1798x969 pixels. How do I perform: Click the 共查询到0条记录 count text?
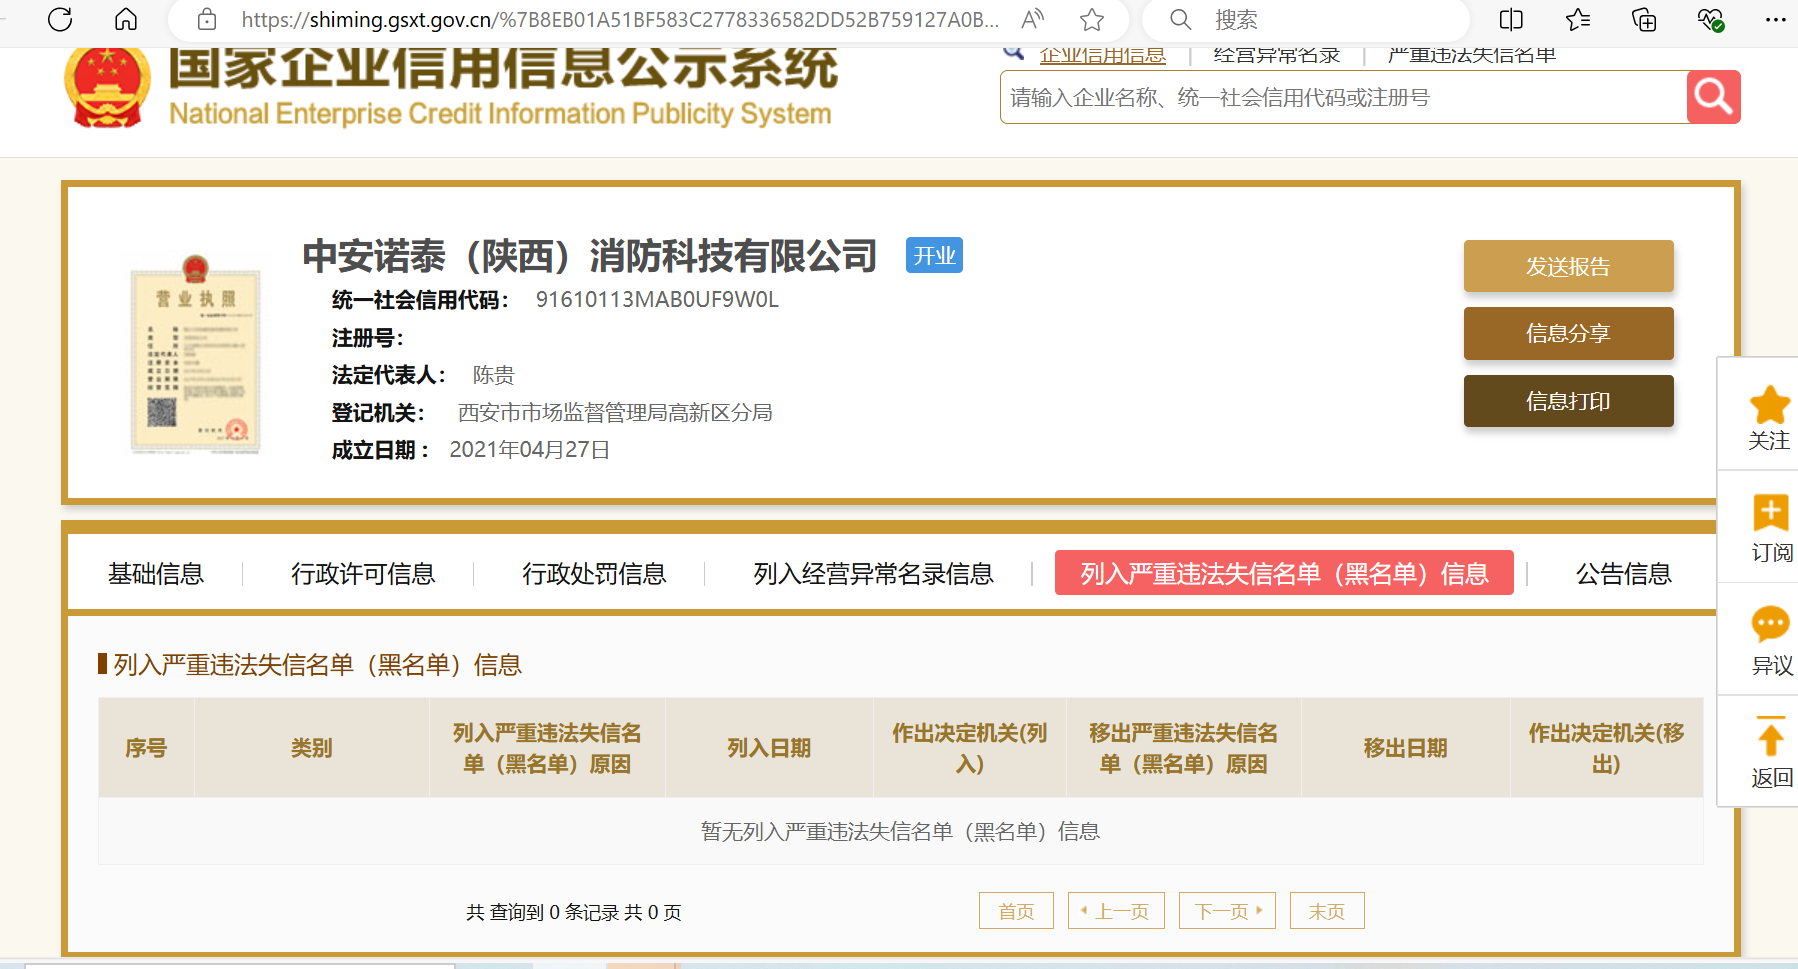pyautogui.click(x=574, y=912)
